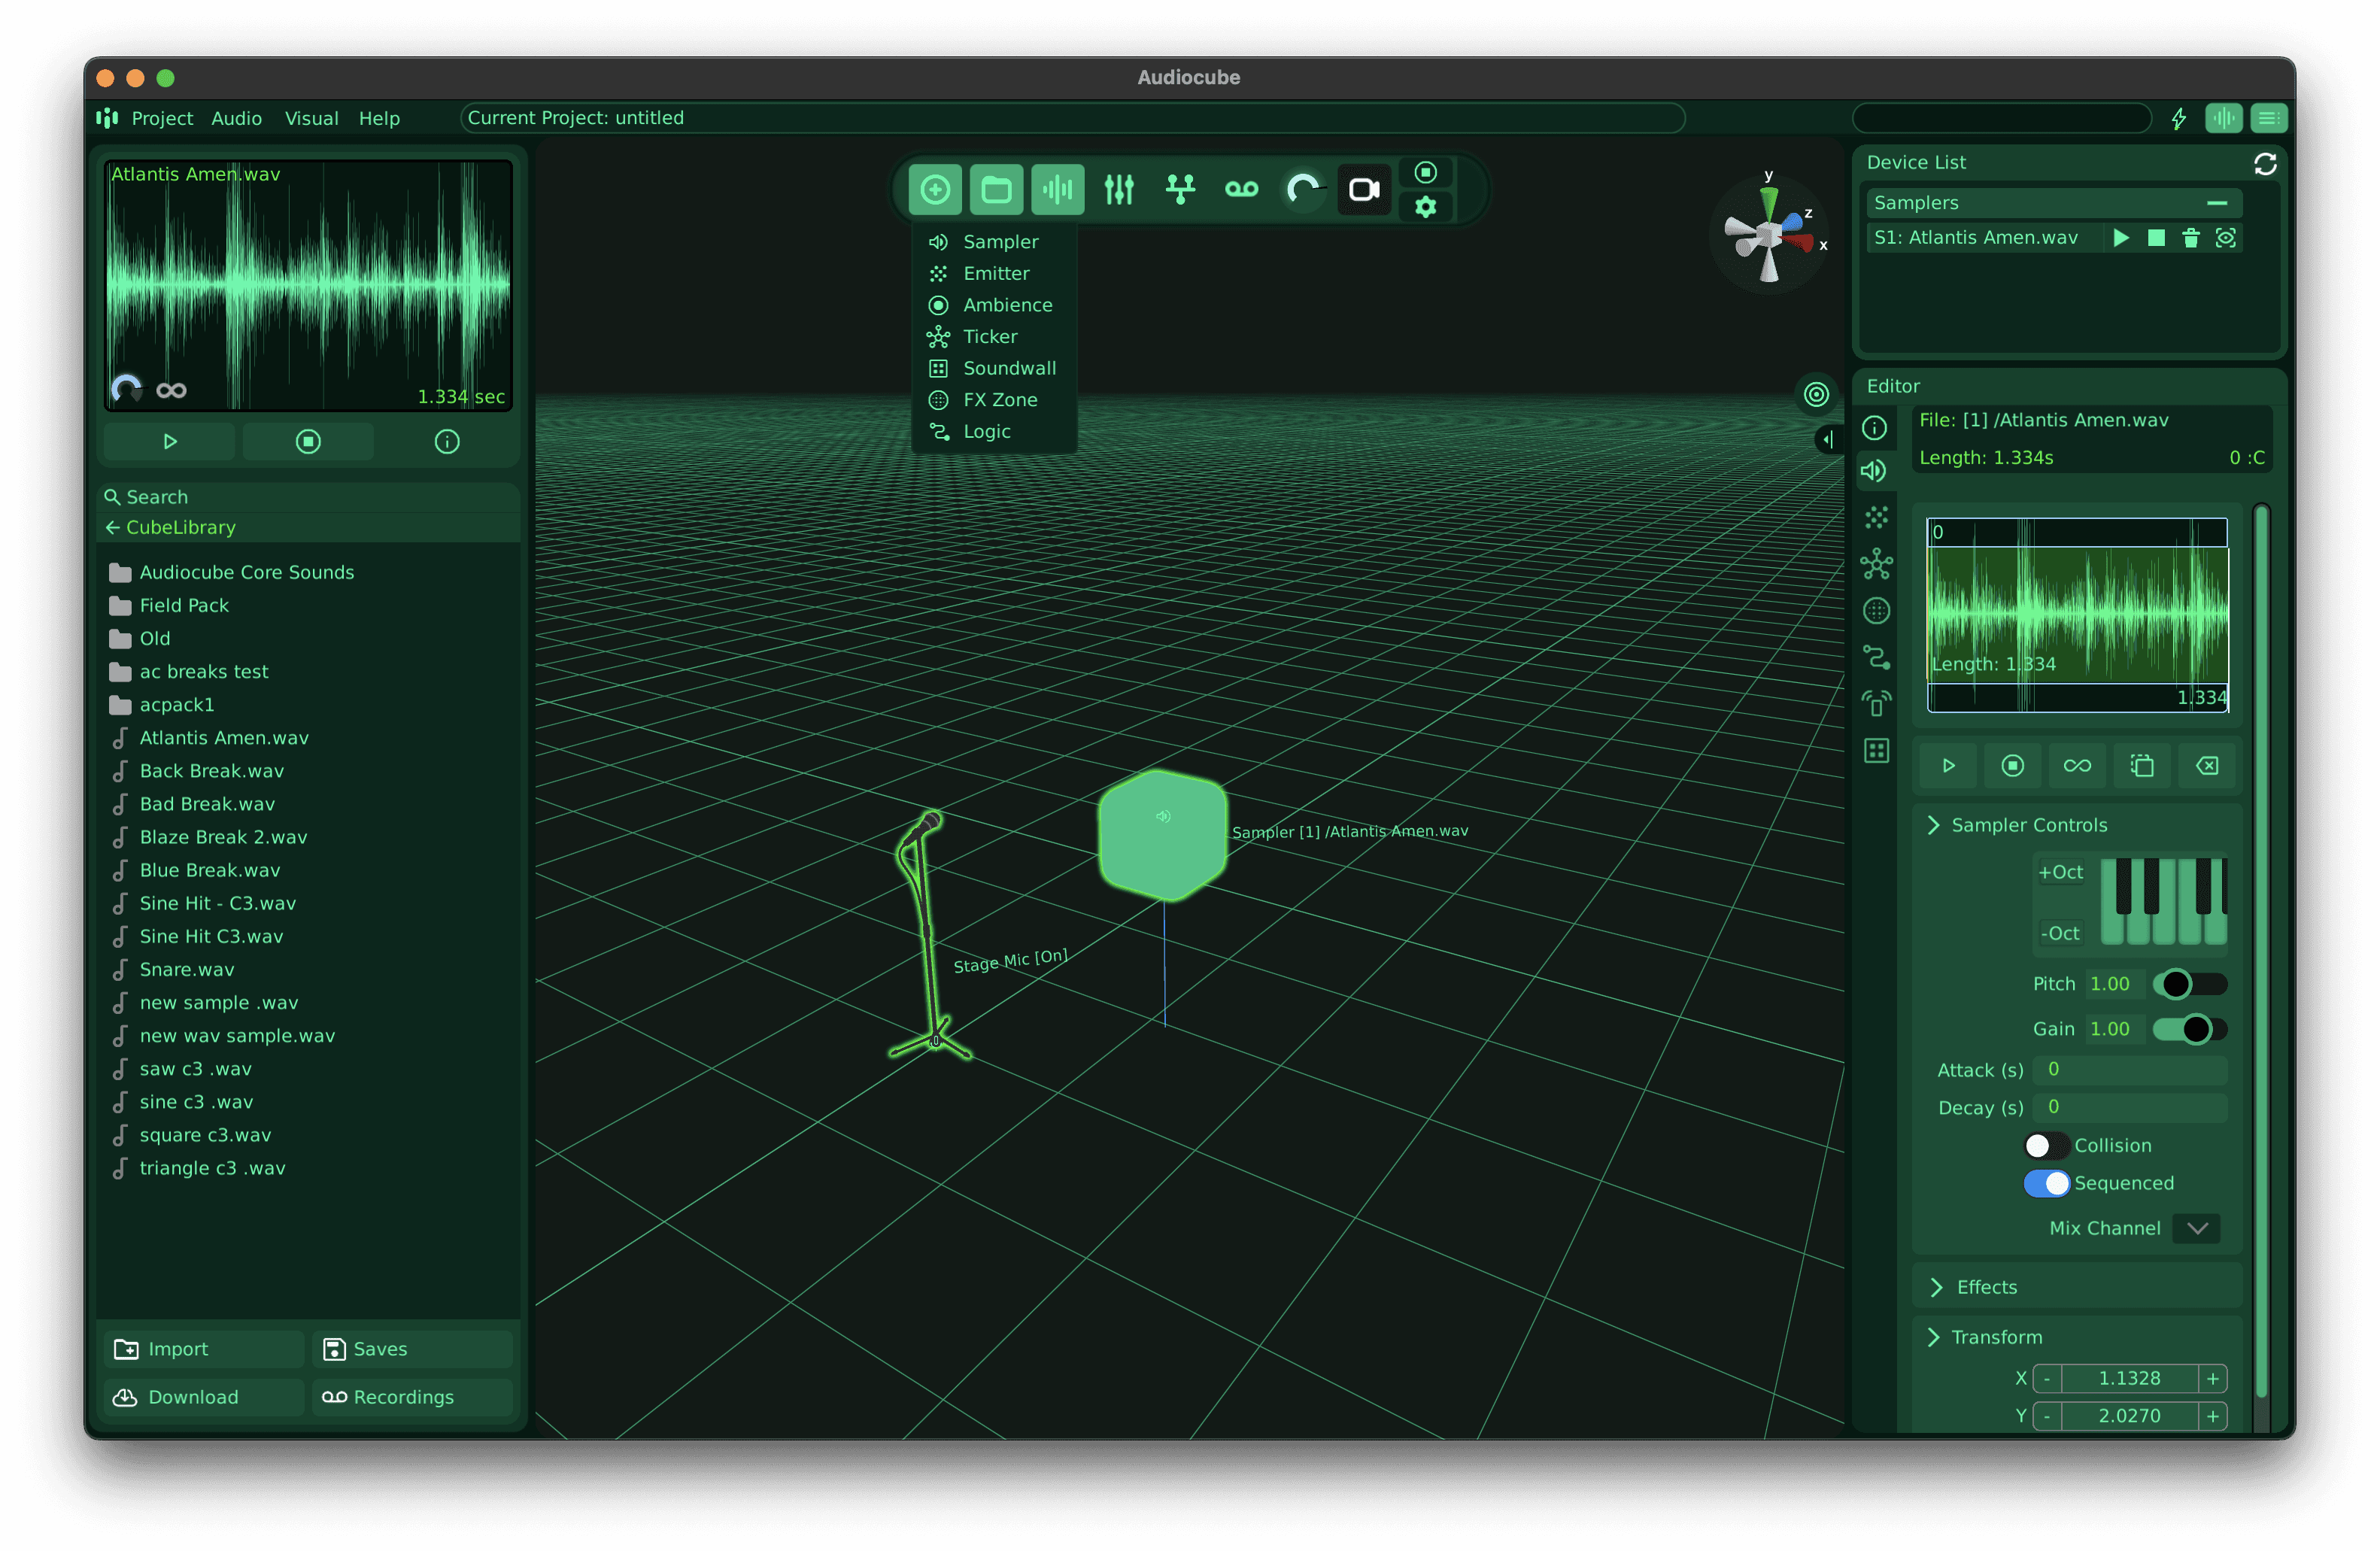Open the Visual menu
This screenshot has width=2380, height=1551.
click(x=311, y=118)
